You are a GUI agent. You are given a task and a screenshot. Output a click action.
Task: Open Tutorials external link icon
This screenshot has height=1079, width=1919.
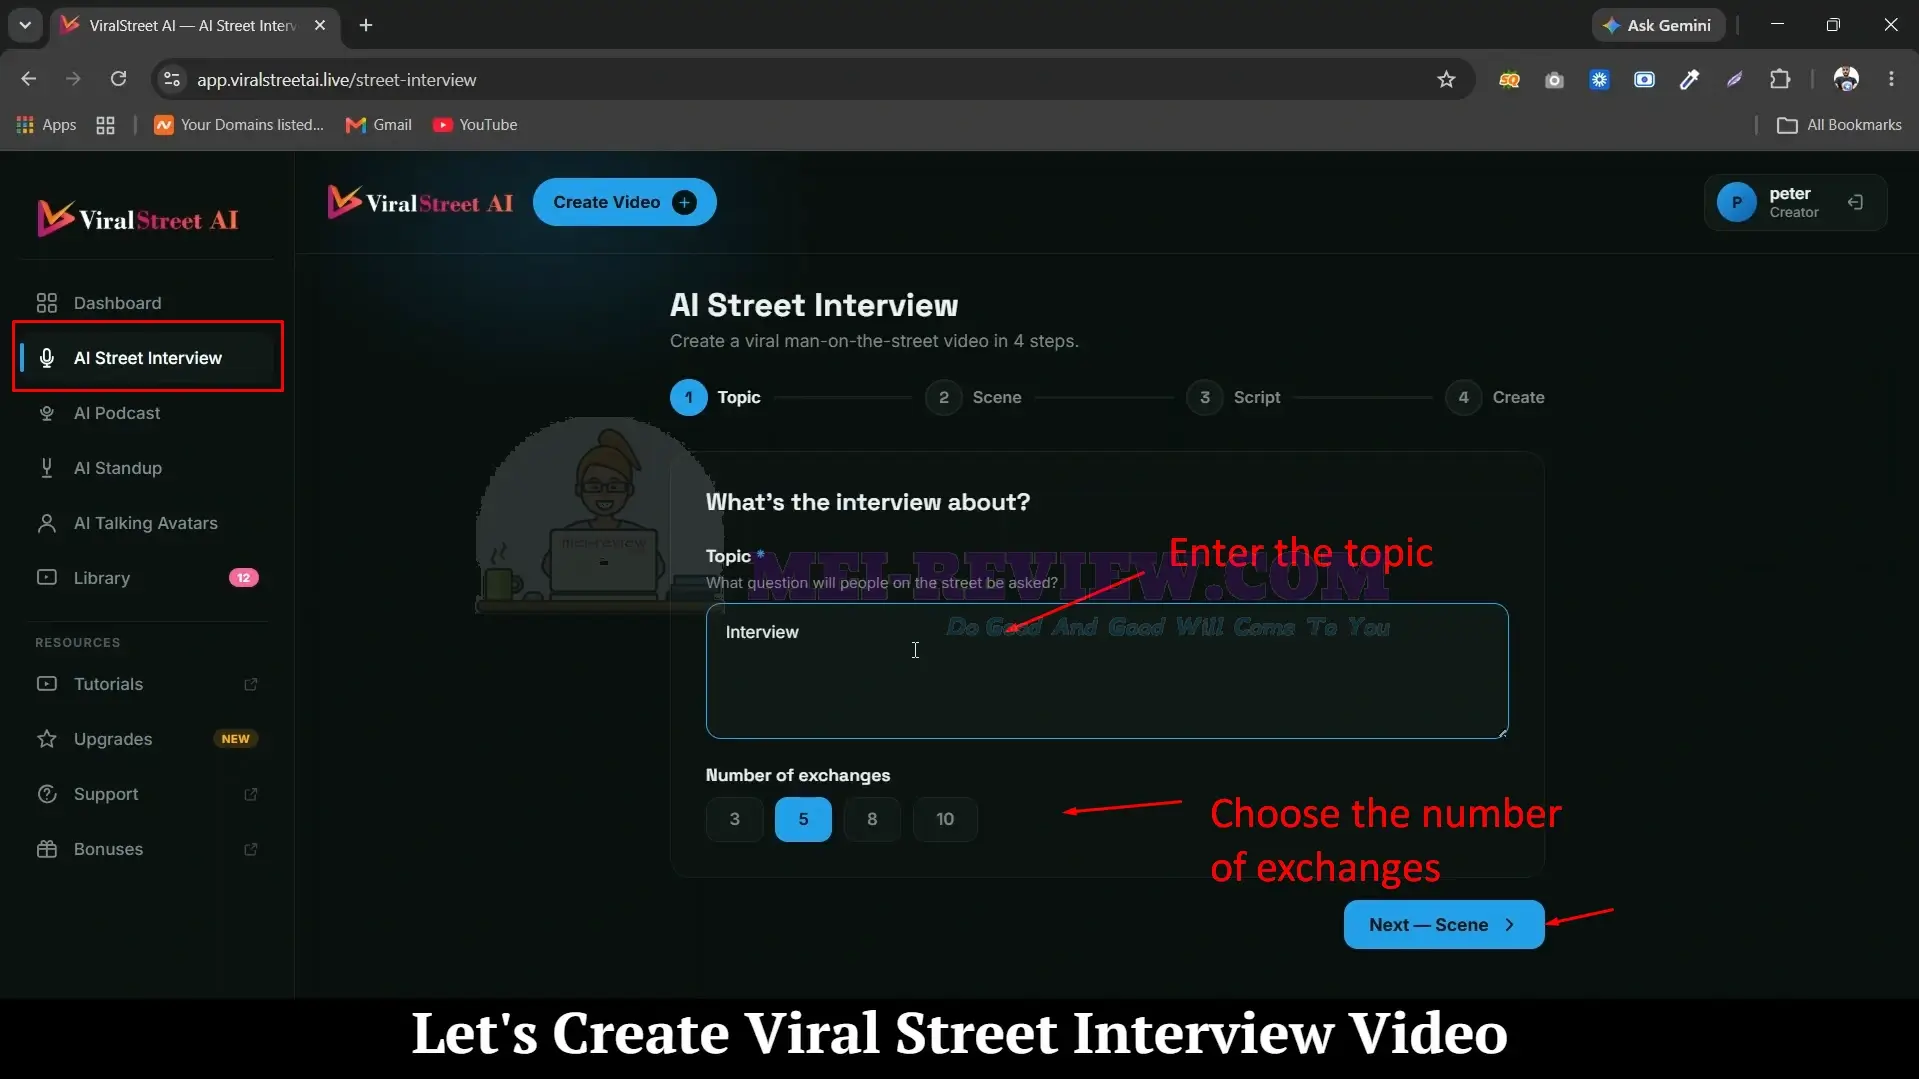(251, 684)
